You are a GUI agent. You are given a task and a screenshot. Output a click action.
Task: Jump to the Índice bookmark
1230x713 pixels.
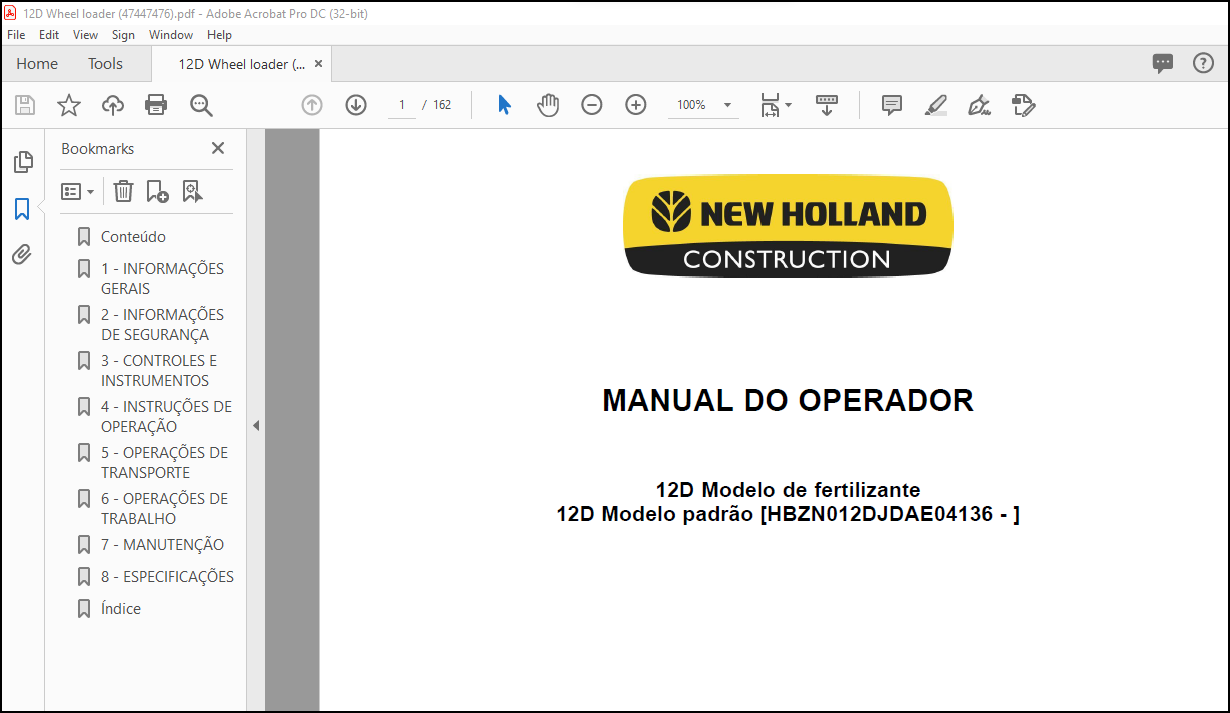[x=121, y=609]
